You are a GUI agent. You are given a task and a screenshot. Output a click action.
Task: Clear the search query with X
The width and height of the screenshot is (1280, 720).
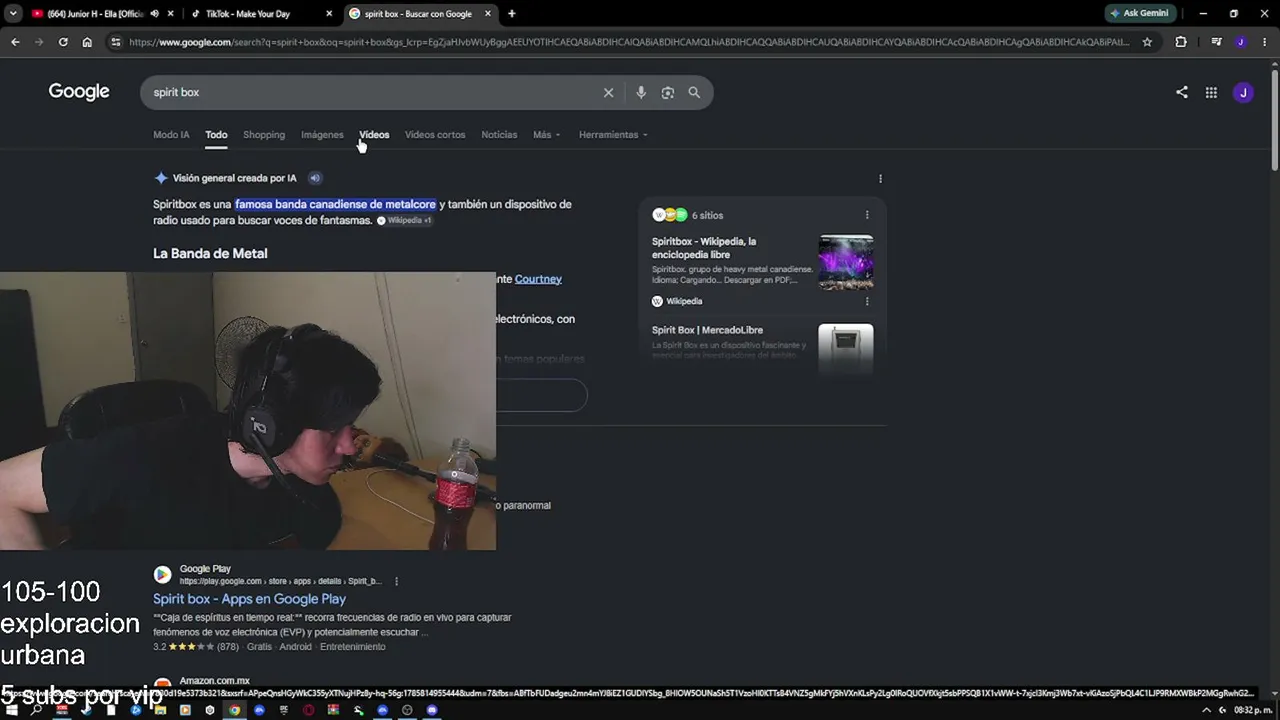click(608, 92)
